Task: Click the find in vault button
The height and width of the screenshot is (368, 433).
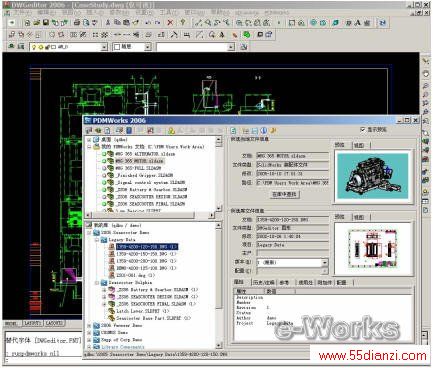Action: (x=284, y=194)
